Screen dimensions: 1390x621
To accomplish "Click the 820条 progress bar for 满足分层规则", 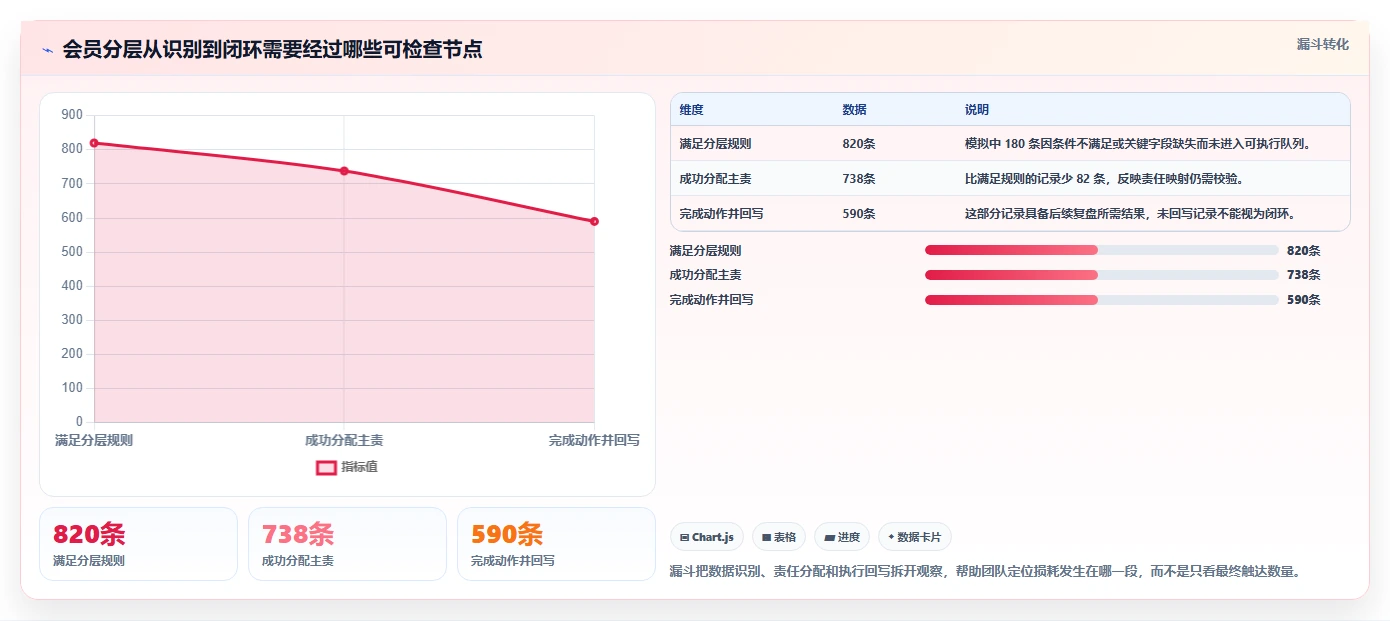I will coord(1101,250).
